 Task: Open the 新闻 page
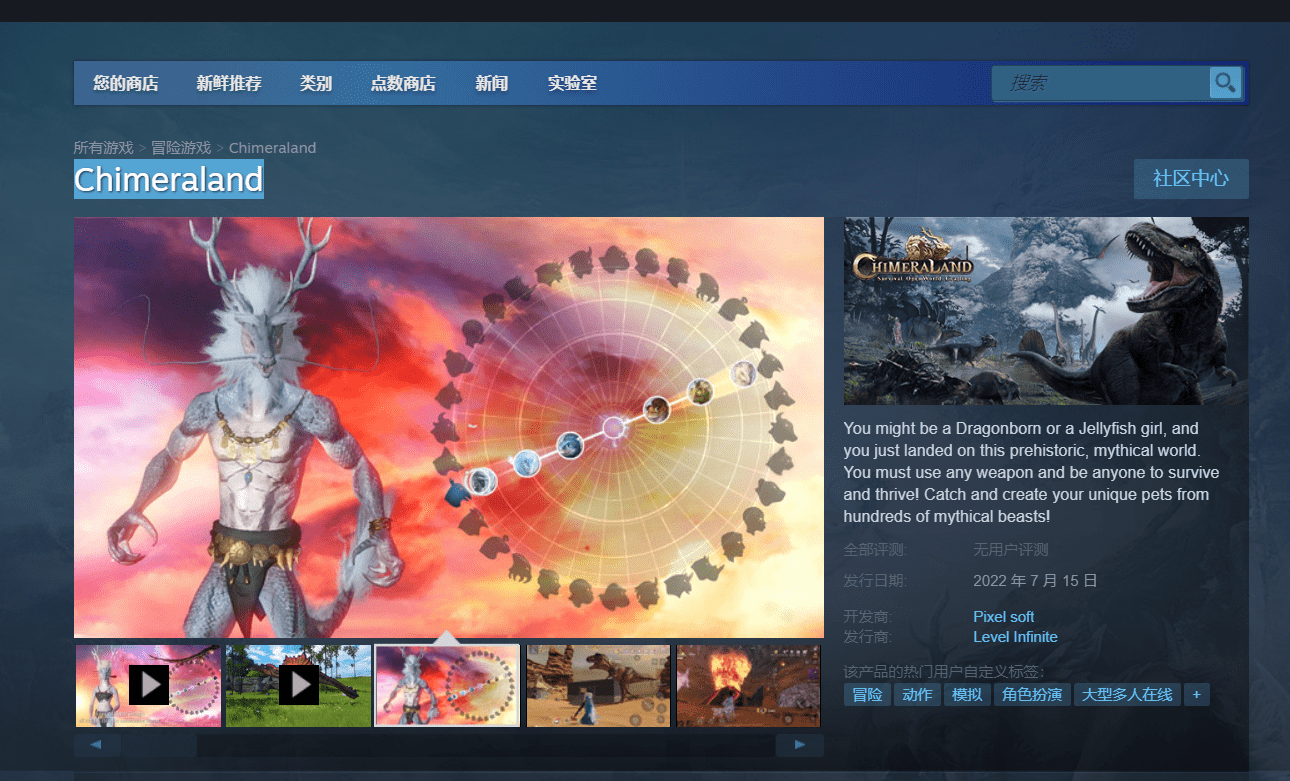tap(491, 83)
